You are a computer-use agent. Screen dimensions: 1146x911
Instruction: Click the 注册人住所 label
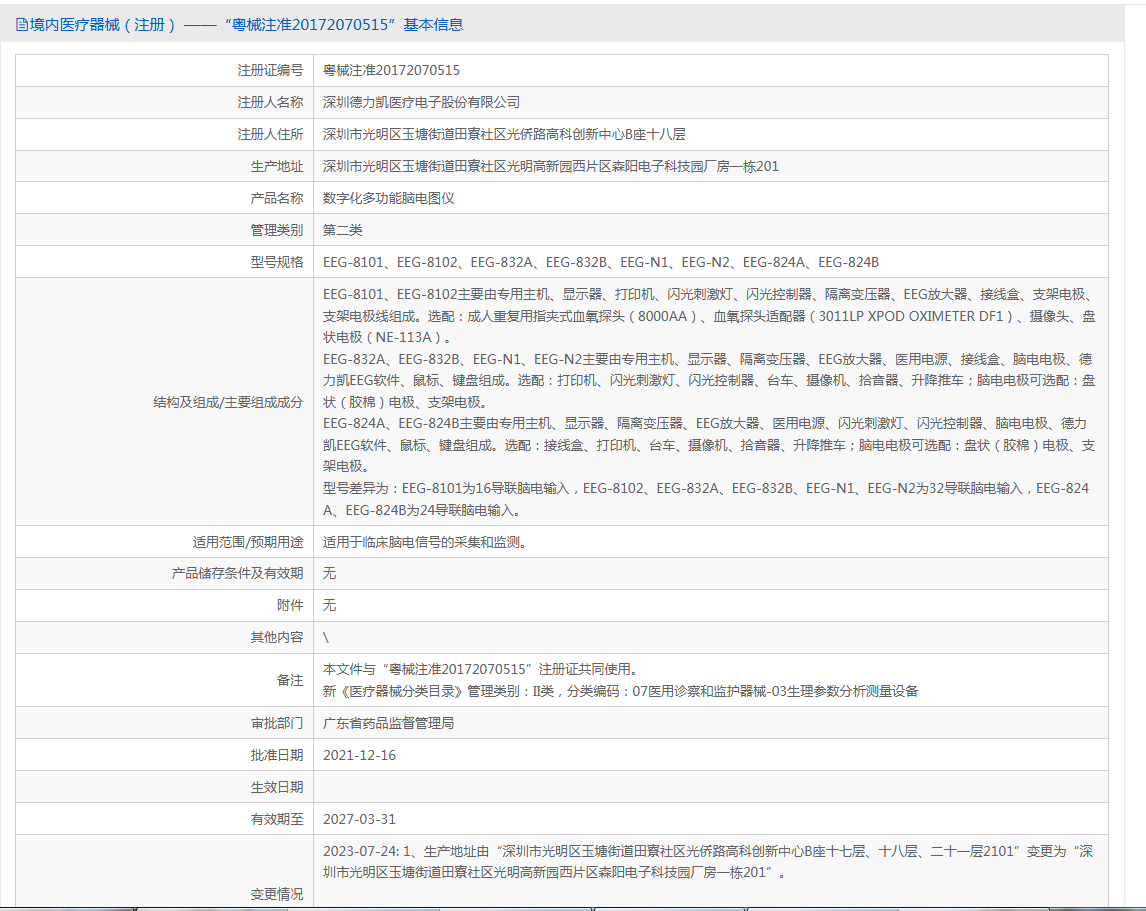270,135
